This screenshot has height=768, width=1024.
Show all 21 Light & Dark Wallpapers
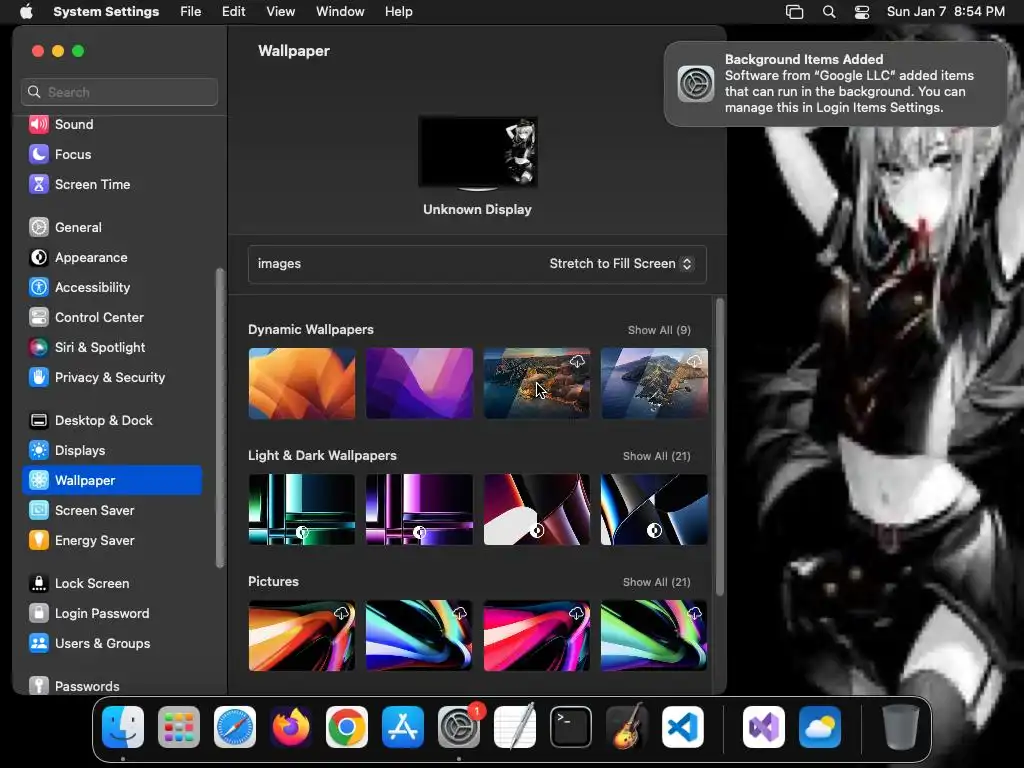pos(656,456)
